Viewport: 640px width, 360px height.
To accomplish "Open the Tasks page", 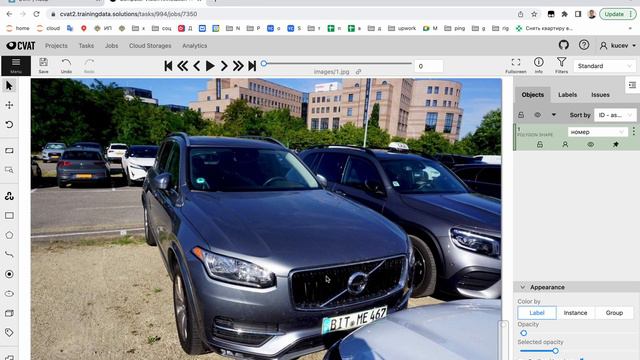I will pyautogui.click(x=86, y=46).
